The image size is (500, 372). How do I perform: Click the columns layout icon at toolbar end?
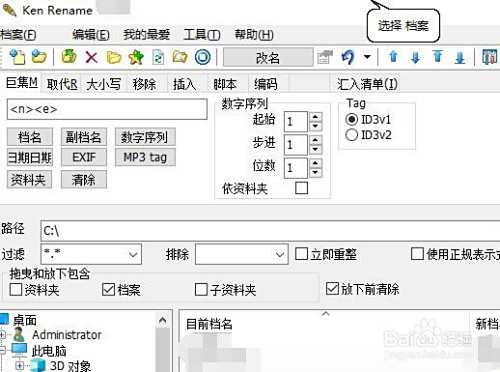(x=489, y=57)
